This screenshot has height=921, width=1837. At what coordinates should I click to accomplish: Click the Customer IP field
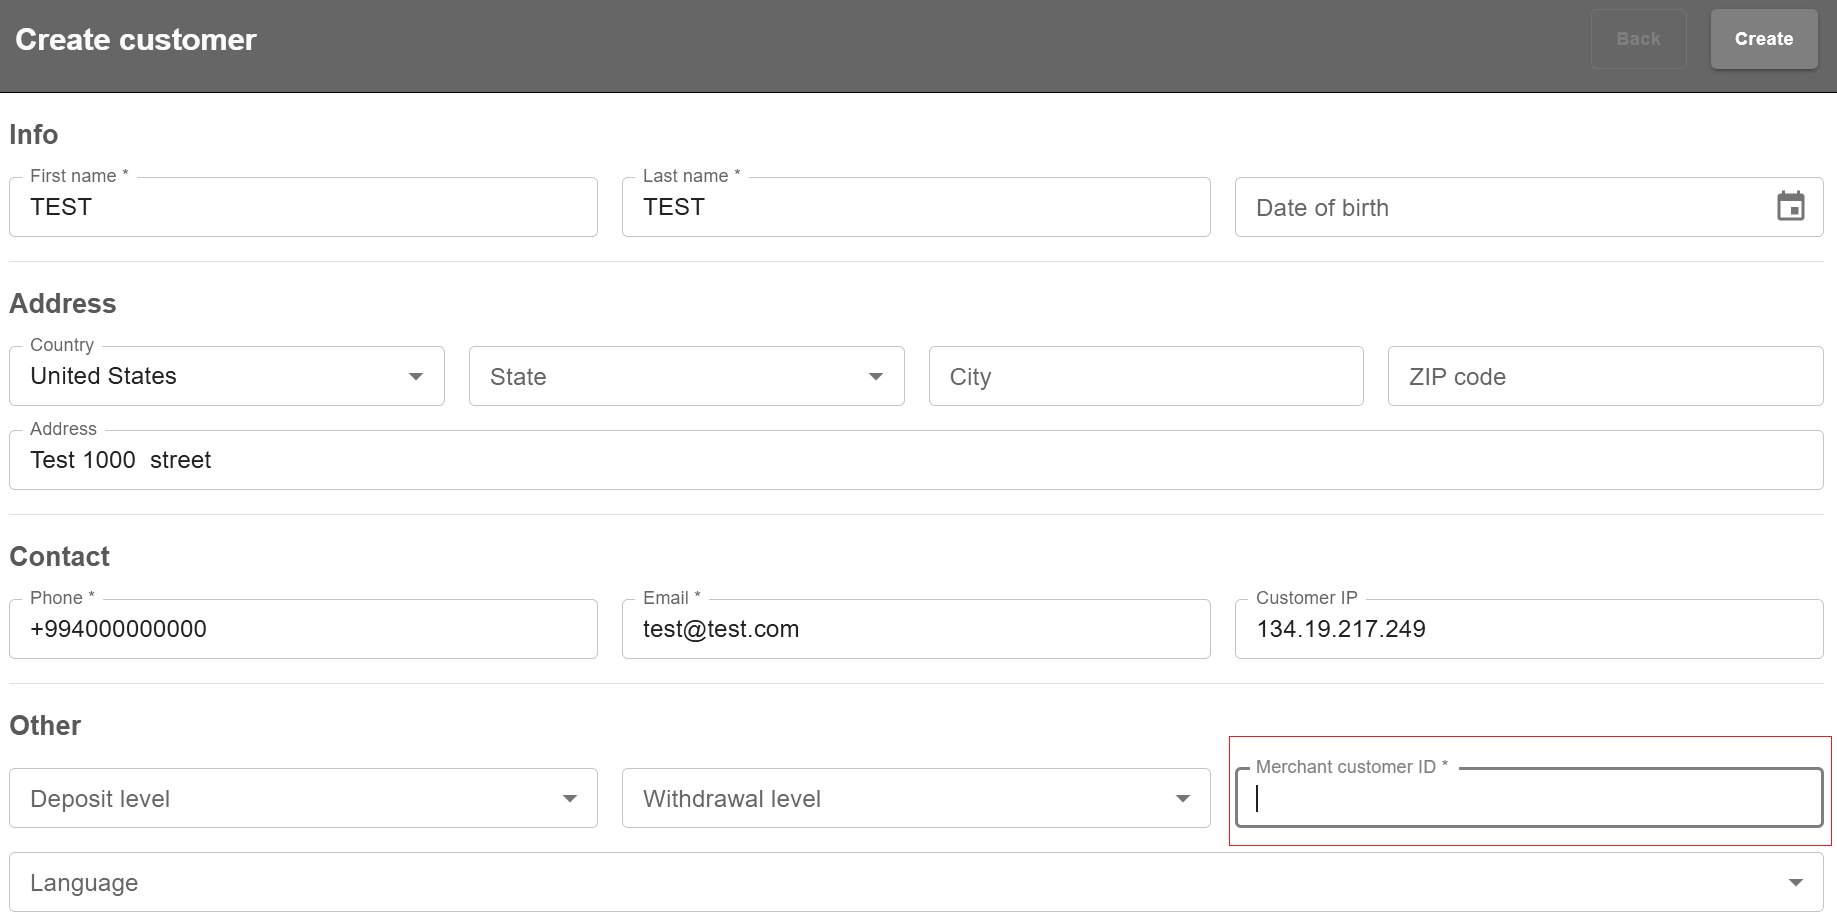click(x=1528, y=629)
